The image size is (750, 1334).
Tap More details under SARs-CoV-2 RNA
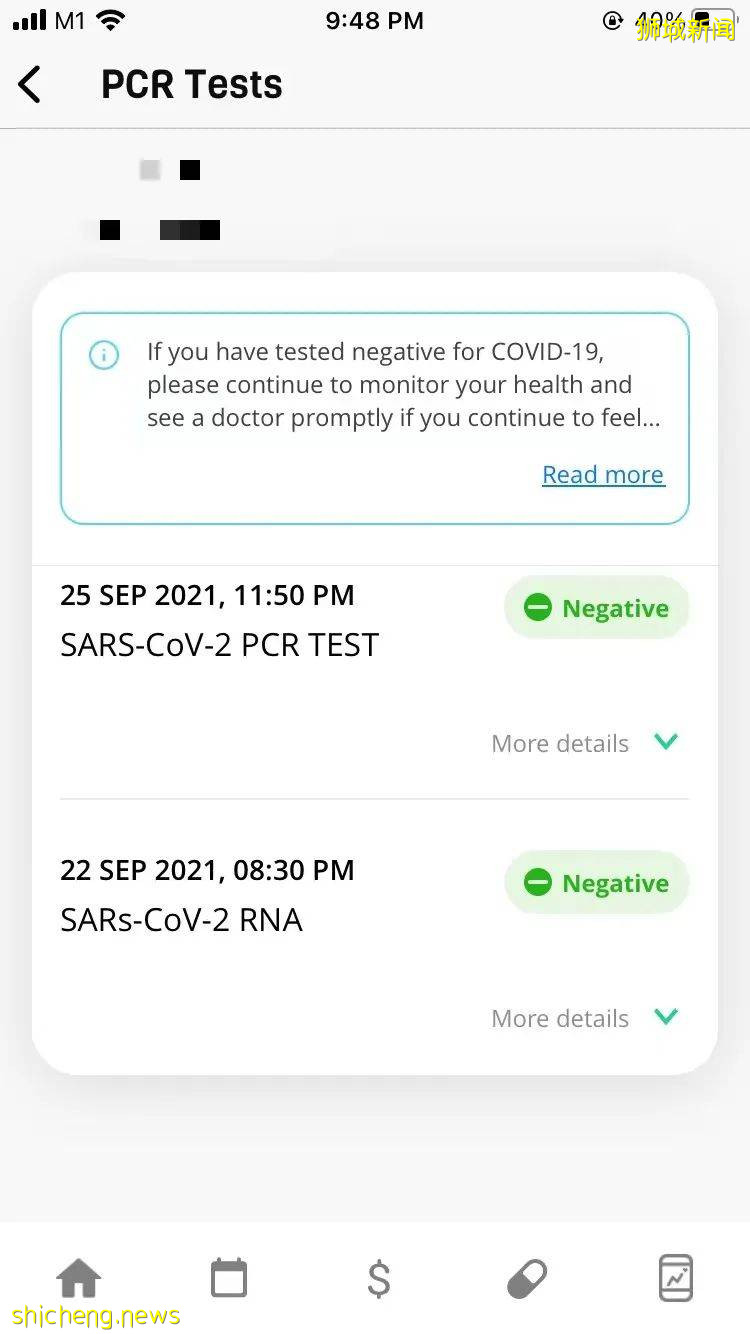pyautogui.click(x=560, y=1019)
